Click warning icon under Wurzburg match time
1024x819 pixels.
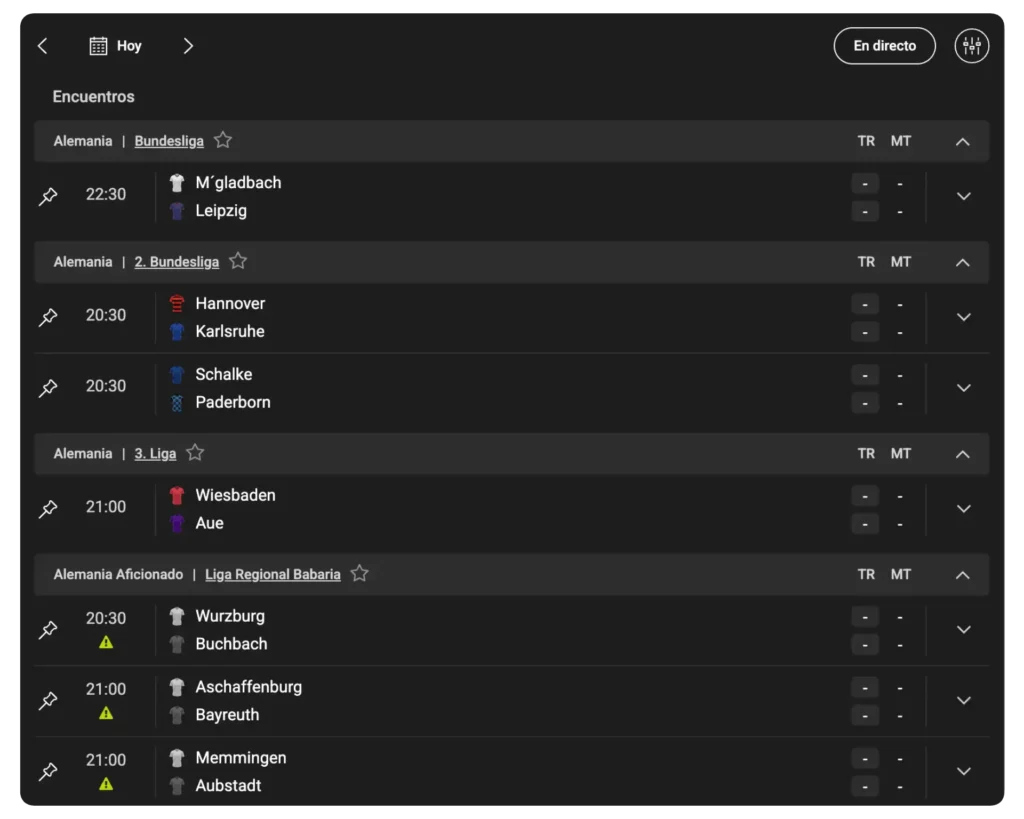106,643
